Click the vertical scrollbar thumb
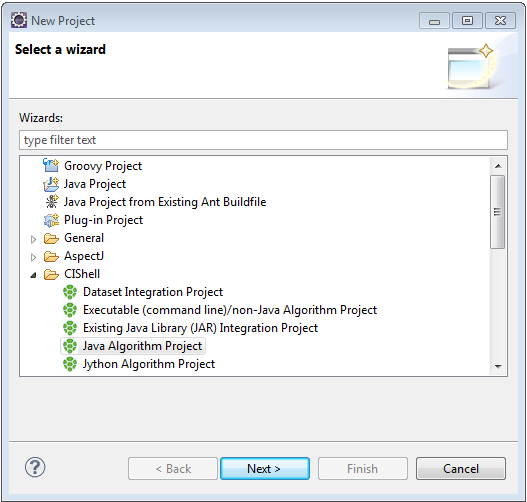527x502 pixels. pos(497,212)
